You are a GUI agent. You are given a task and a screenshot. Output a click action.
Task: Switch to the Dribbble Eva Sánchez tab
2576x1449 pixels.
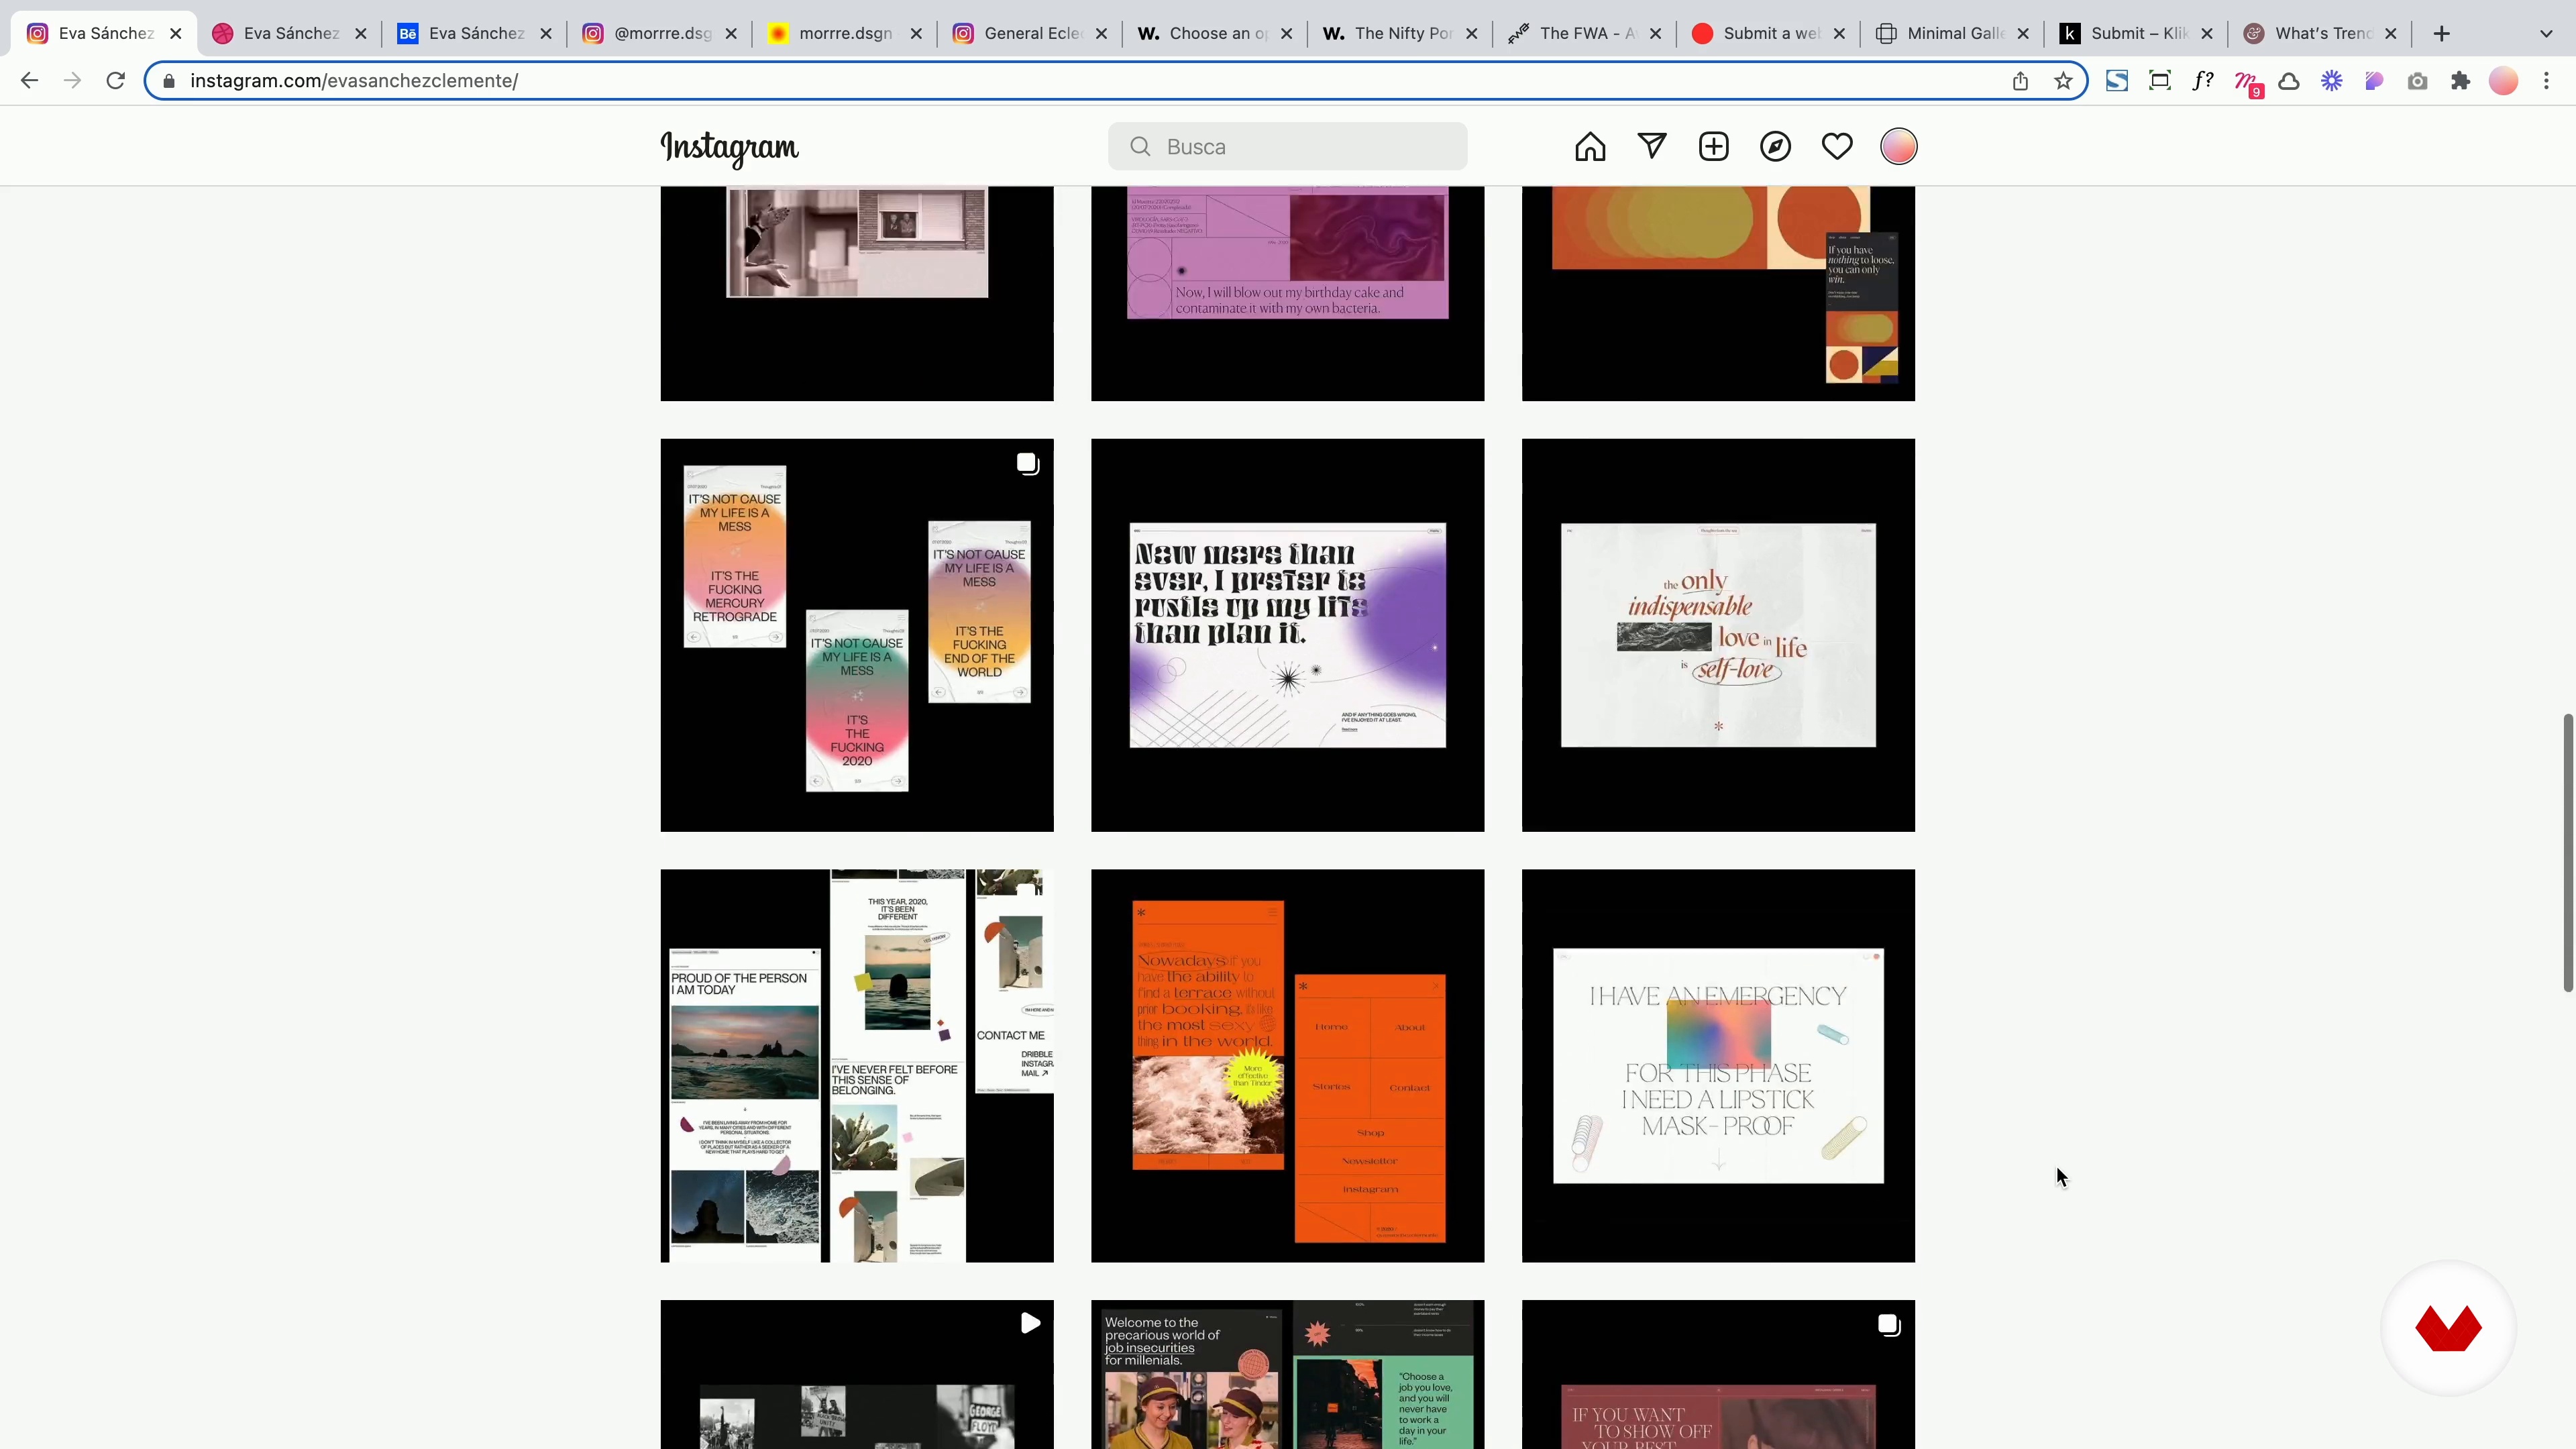tap(290, 33)
